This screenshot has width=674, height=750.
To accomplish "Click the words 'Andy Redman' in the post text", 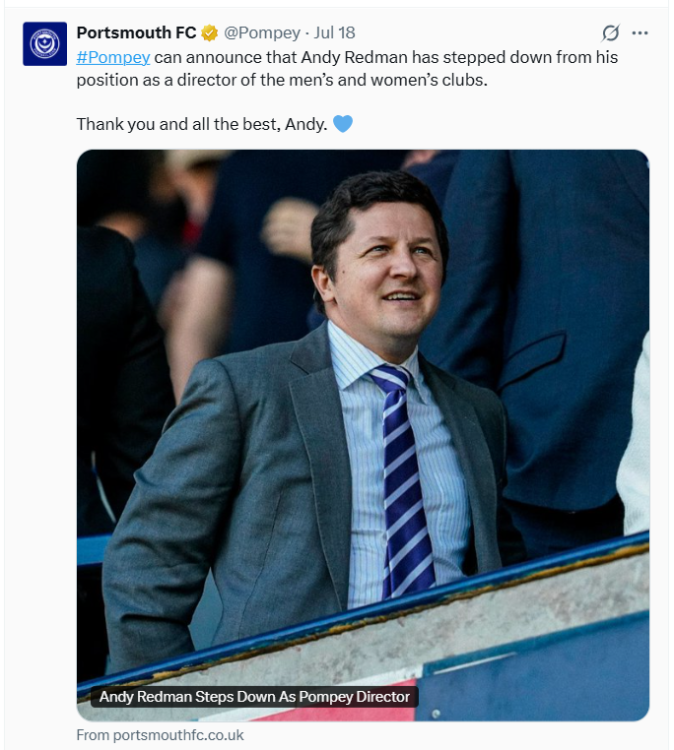I will (x=345, y=57).
